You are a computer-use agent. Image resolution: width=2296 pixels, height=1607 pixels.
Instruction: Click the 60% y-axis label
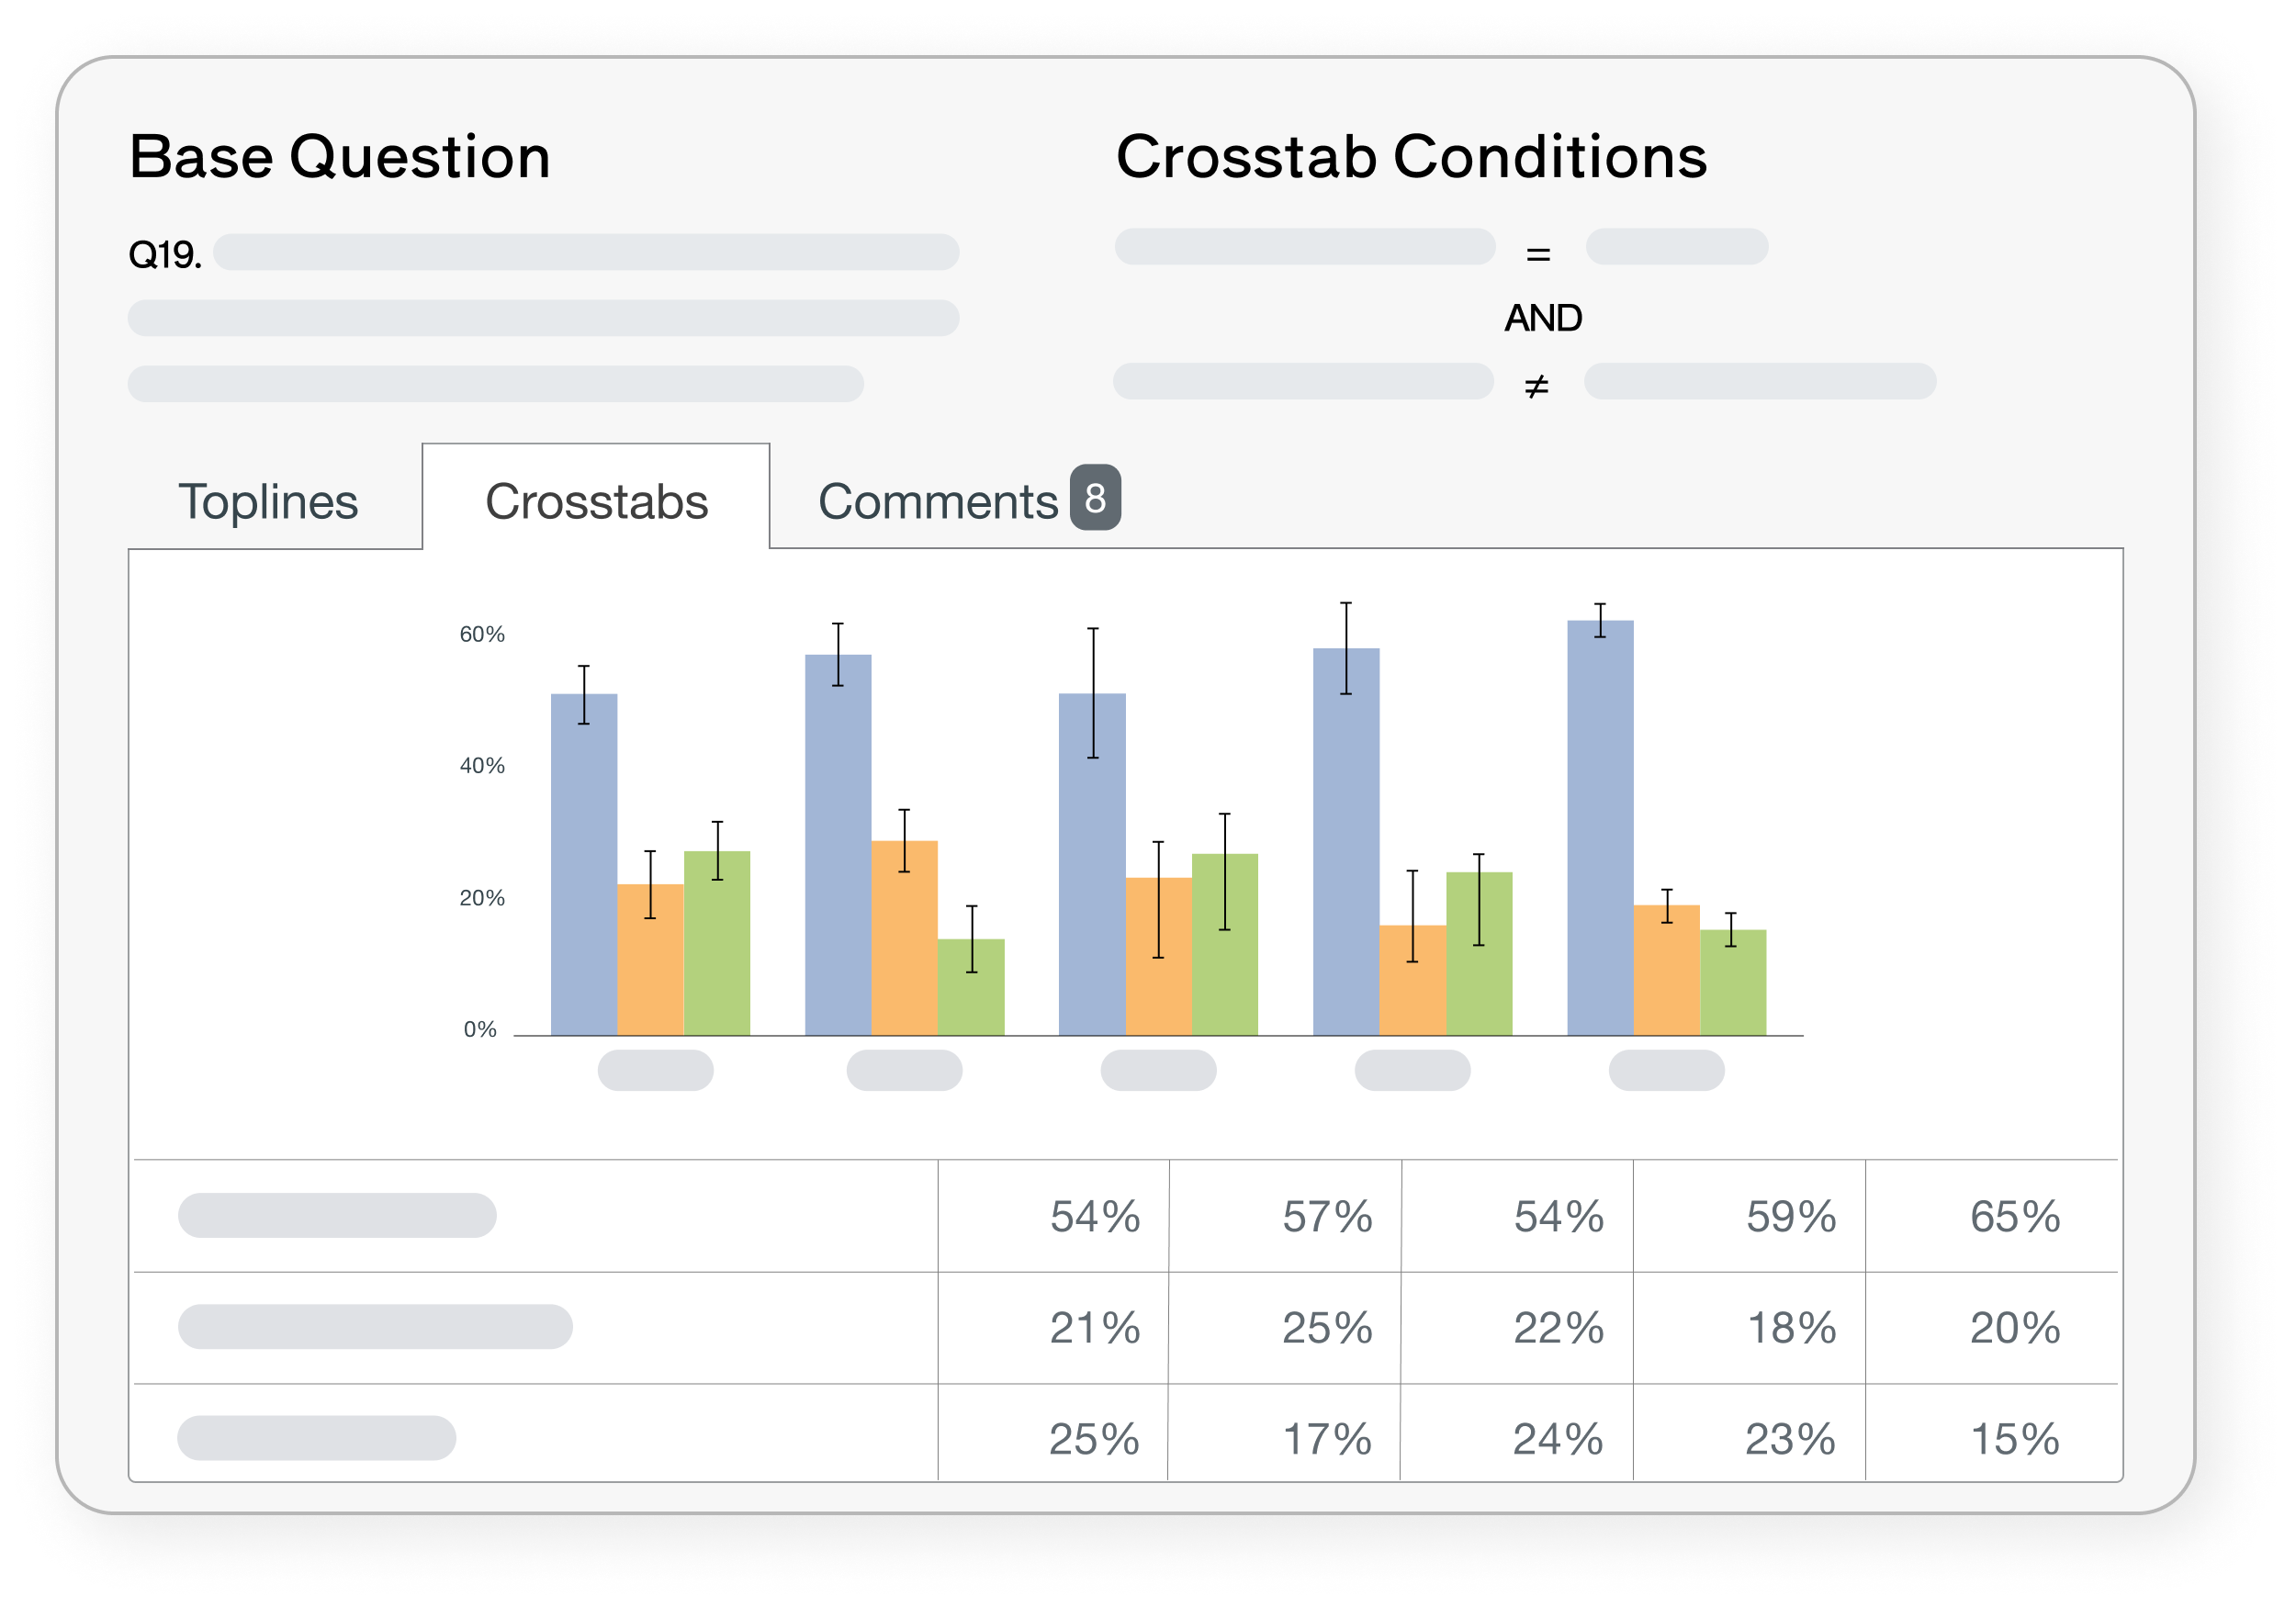(482, 634)
